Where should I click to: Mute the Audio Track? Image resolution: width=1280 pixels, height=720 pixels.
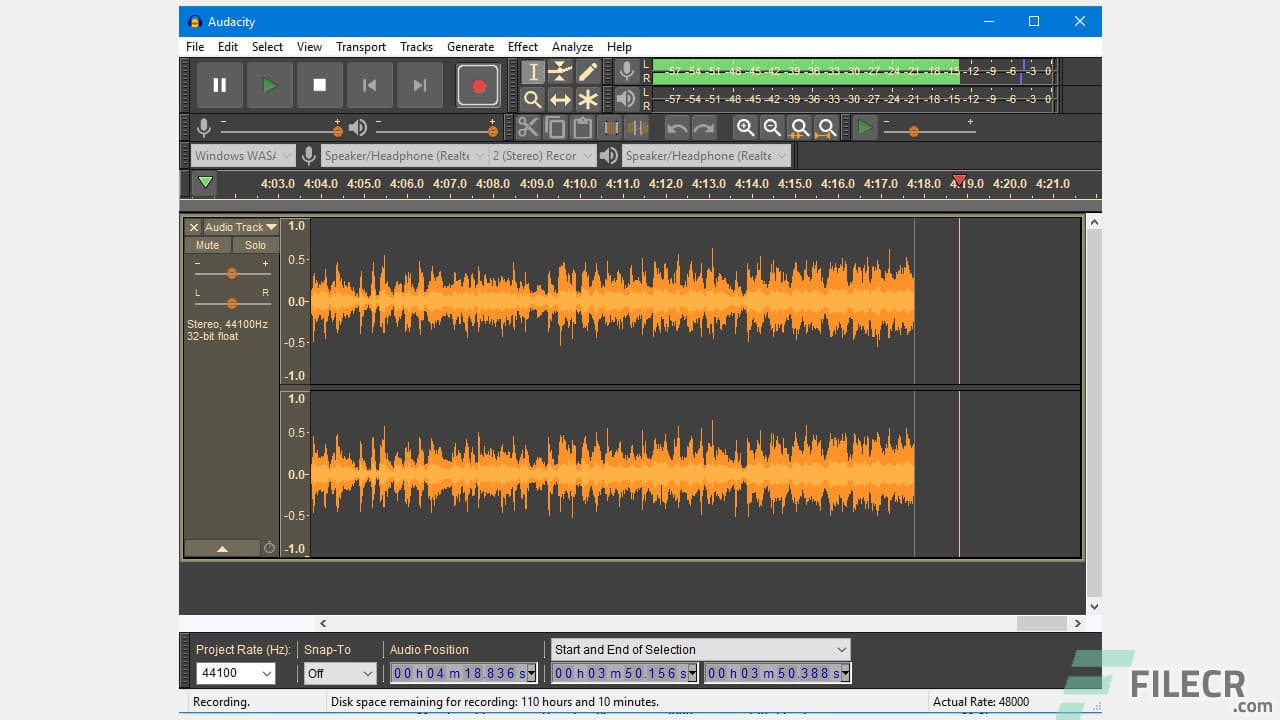click(x=207, y=245)
